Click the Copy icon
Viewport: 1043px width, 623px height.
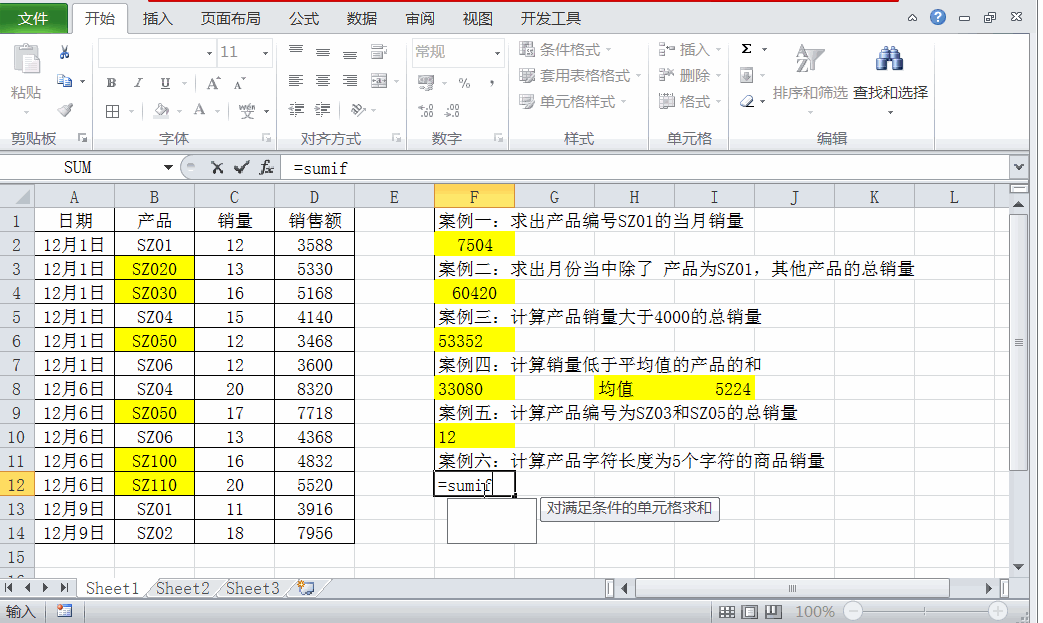[x=65, y=81]
